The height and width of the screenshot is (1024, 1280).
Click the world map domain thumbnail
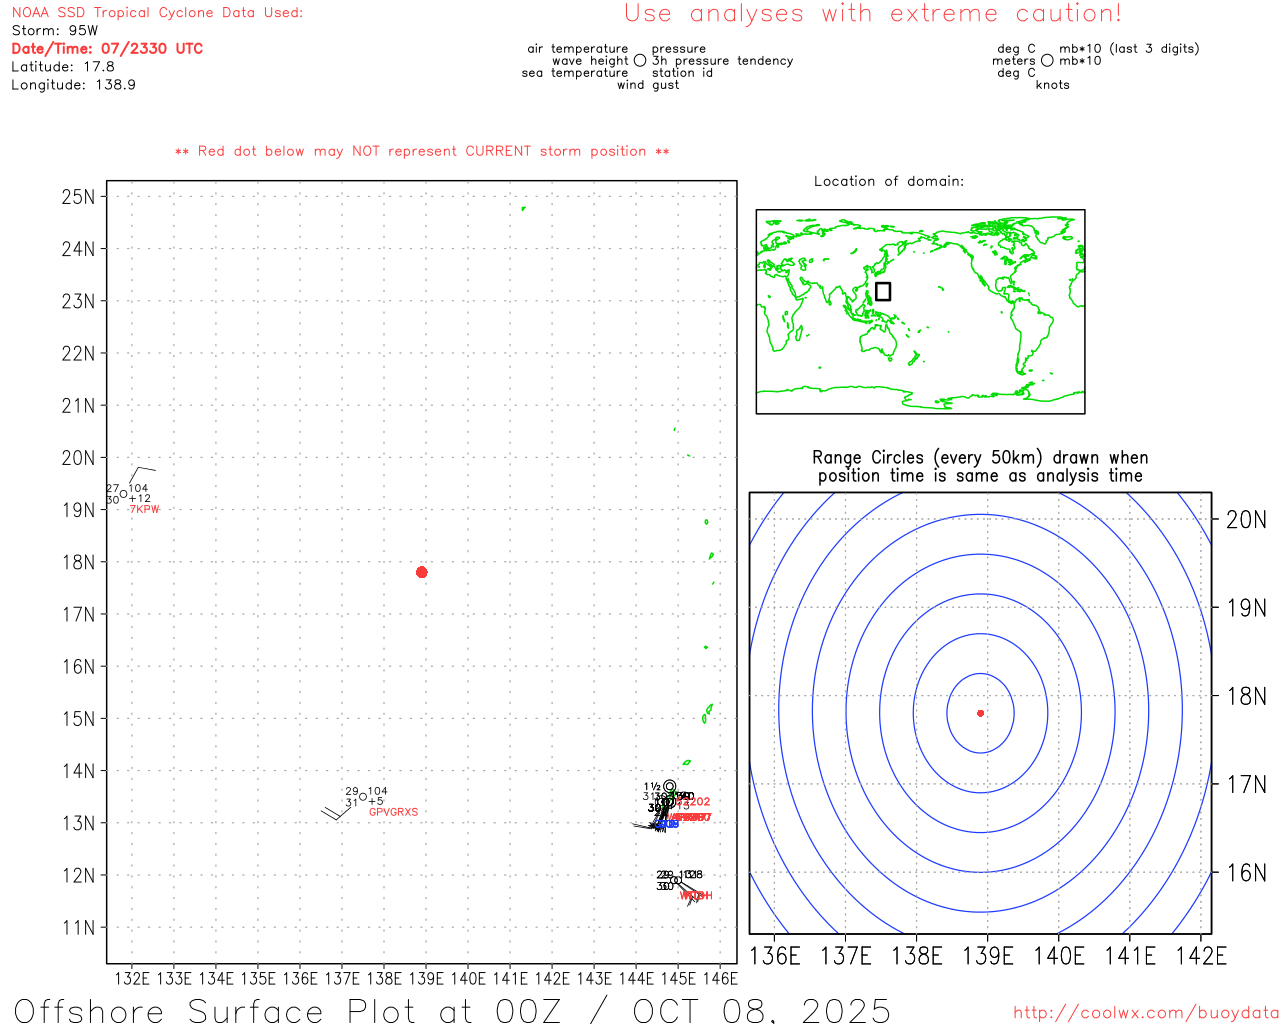tap(920, 312)
